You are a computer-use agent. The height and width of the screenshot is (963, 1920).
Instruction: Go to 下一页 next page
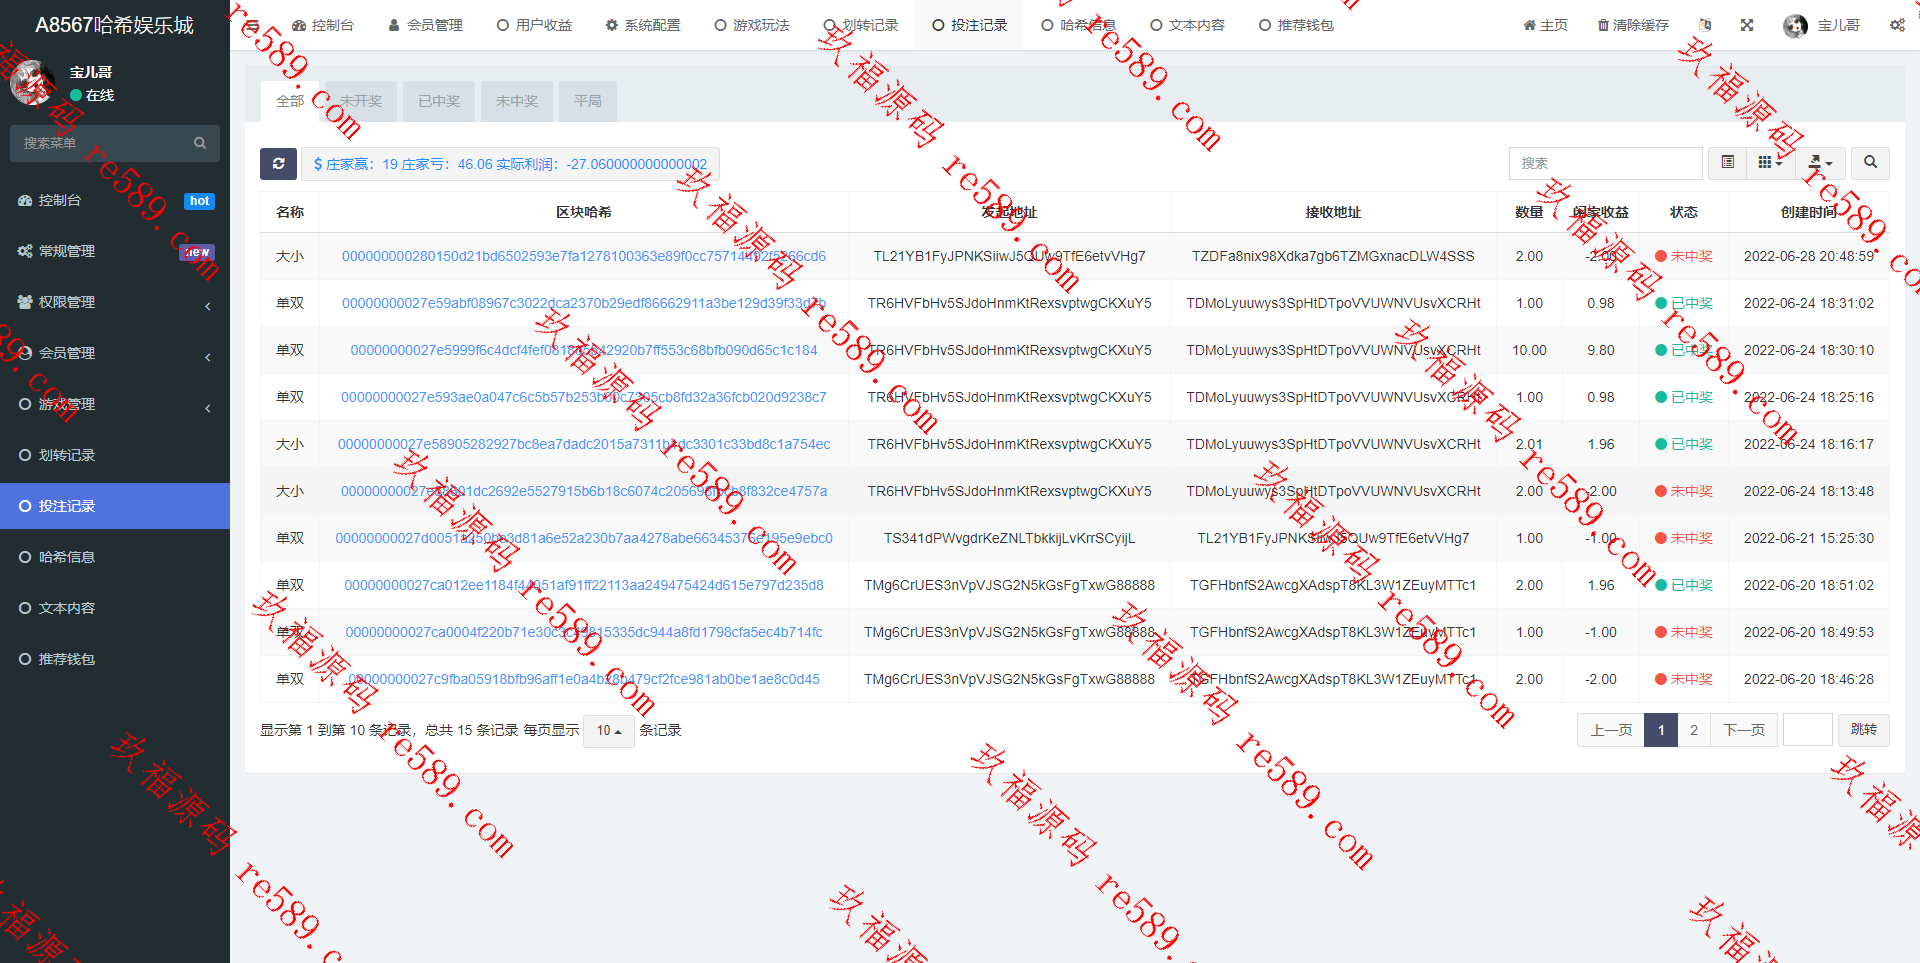[x=1744, y=730]
